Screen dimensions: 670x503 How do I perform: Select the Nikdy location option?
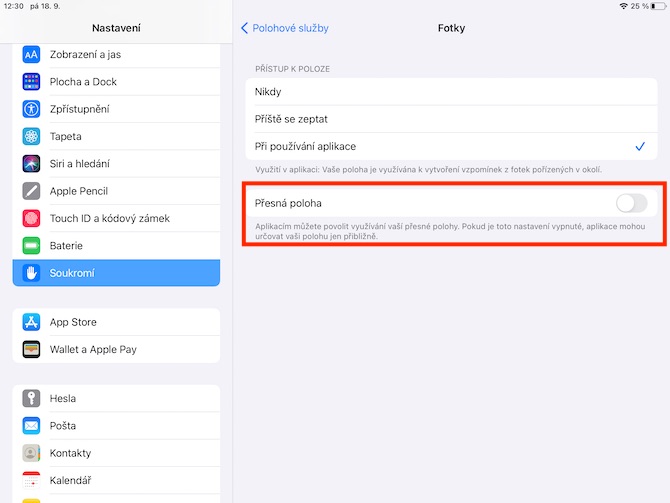(451, 91)
